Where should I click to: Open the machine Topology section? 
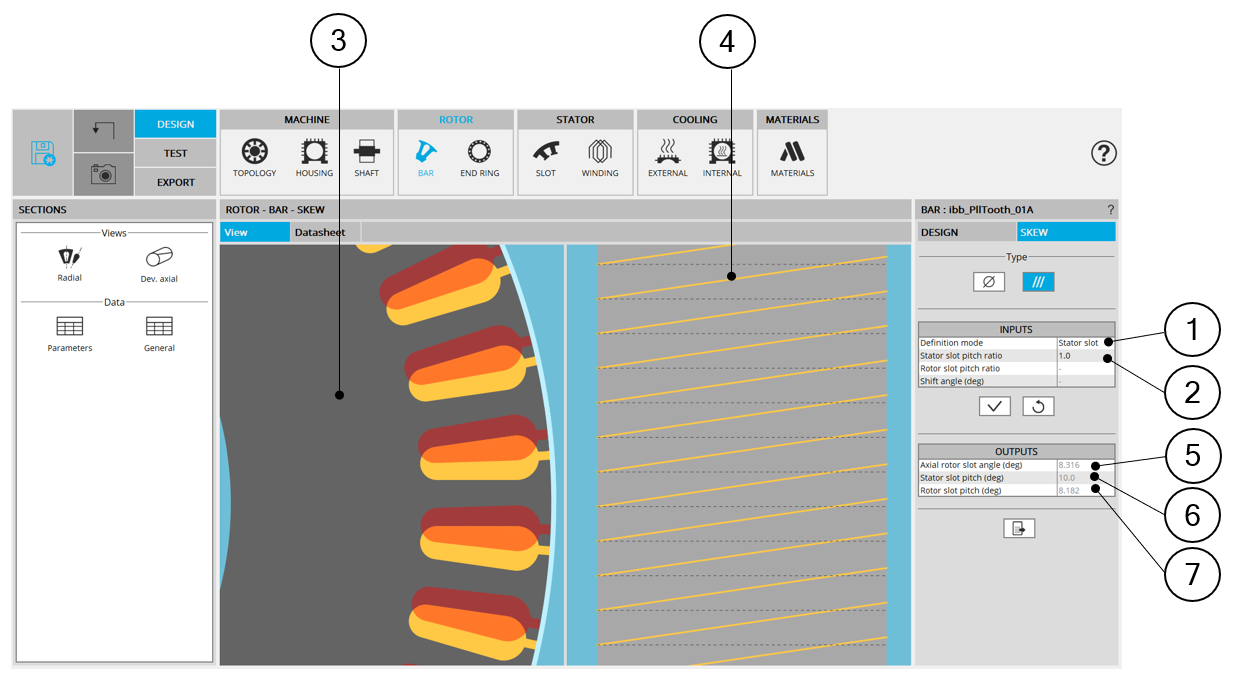click(254, 157)
